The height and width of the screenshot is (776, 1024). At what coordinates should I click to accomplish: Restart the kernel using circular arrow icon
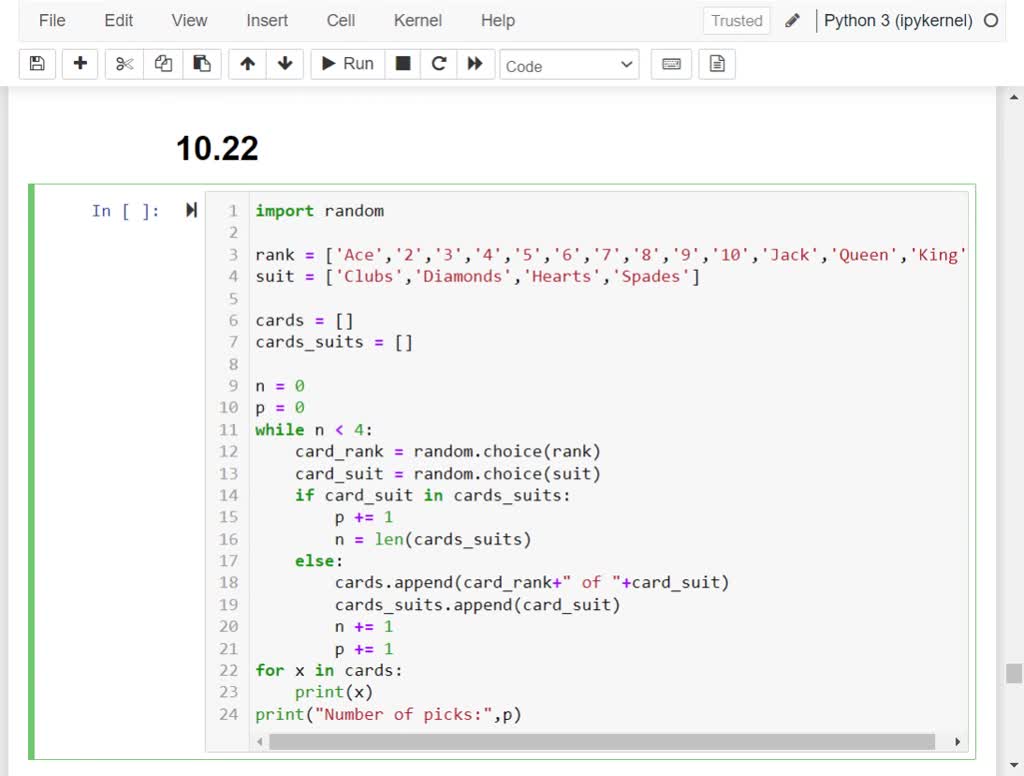tap(438, 64)
